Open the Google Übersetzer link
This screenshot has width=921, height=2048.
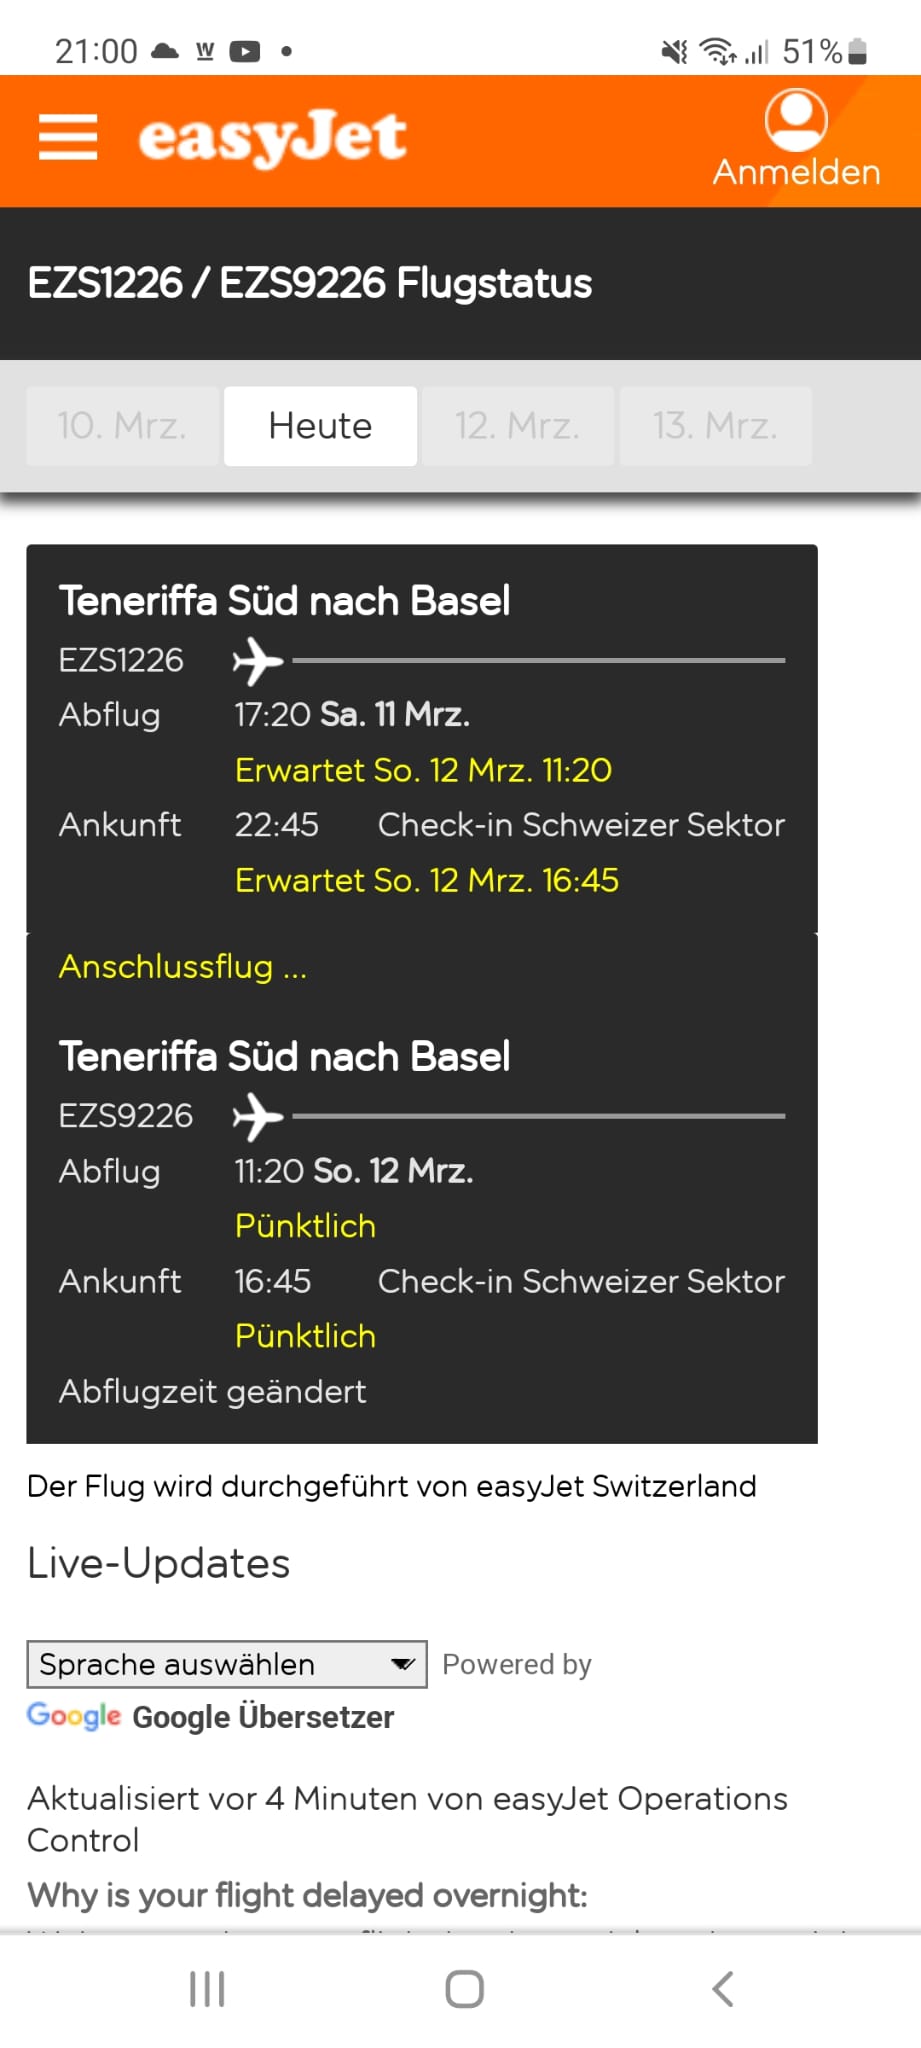(x=263, y=1717)
